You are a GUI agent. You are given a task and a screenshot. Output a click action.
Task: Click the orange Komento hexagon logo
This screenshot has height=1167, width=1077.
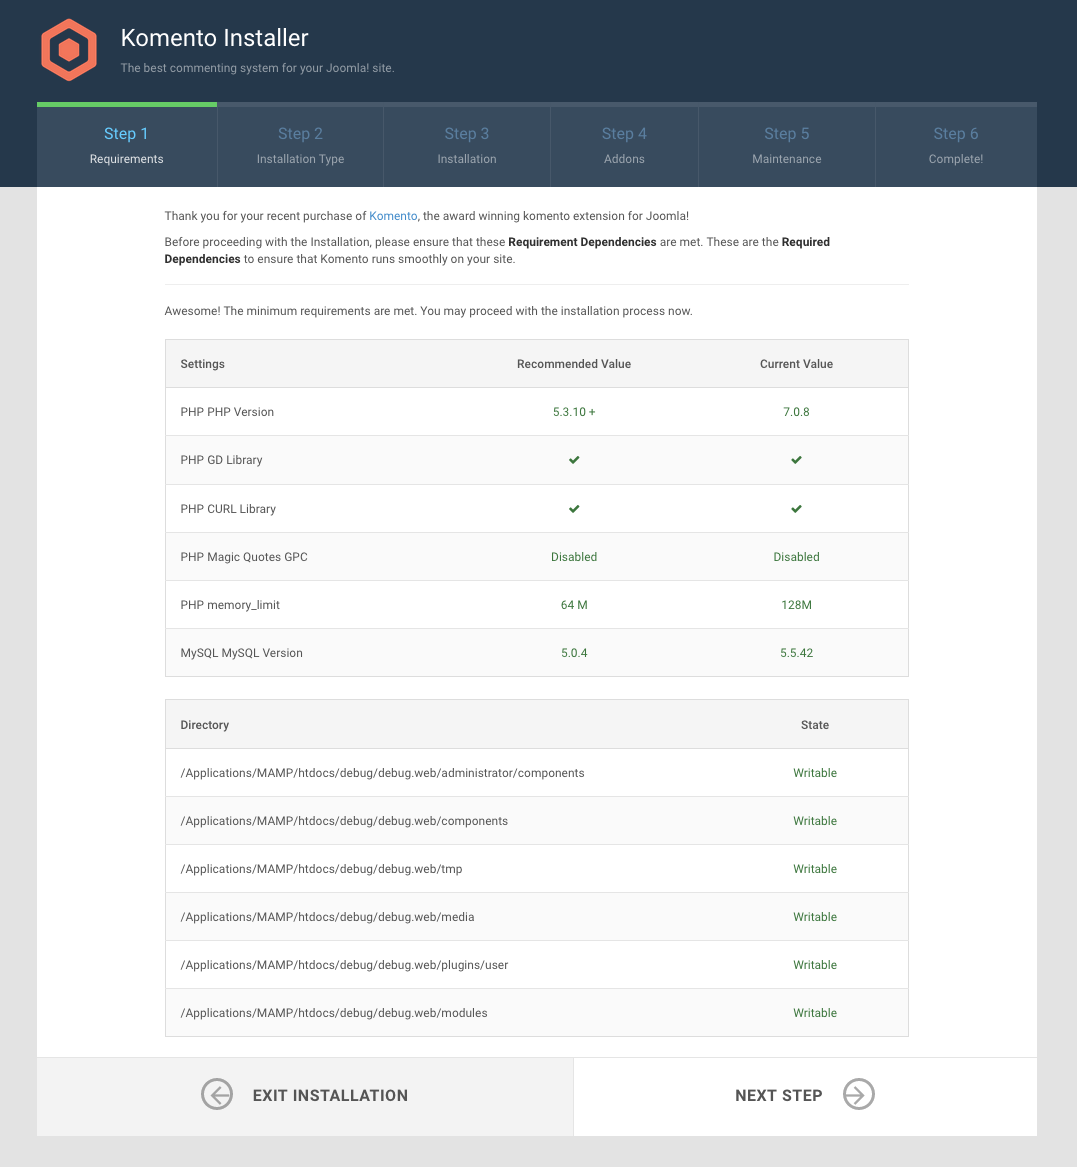[x=68, y=50]
